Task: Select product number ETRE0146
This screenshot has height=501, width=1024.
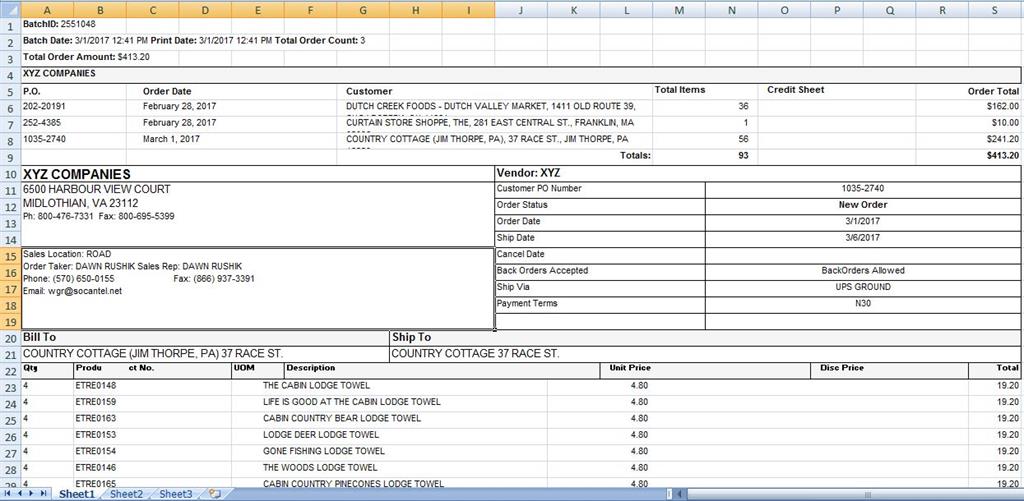Action: tap(95, 468)
